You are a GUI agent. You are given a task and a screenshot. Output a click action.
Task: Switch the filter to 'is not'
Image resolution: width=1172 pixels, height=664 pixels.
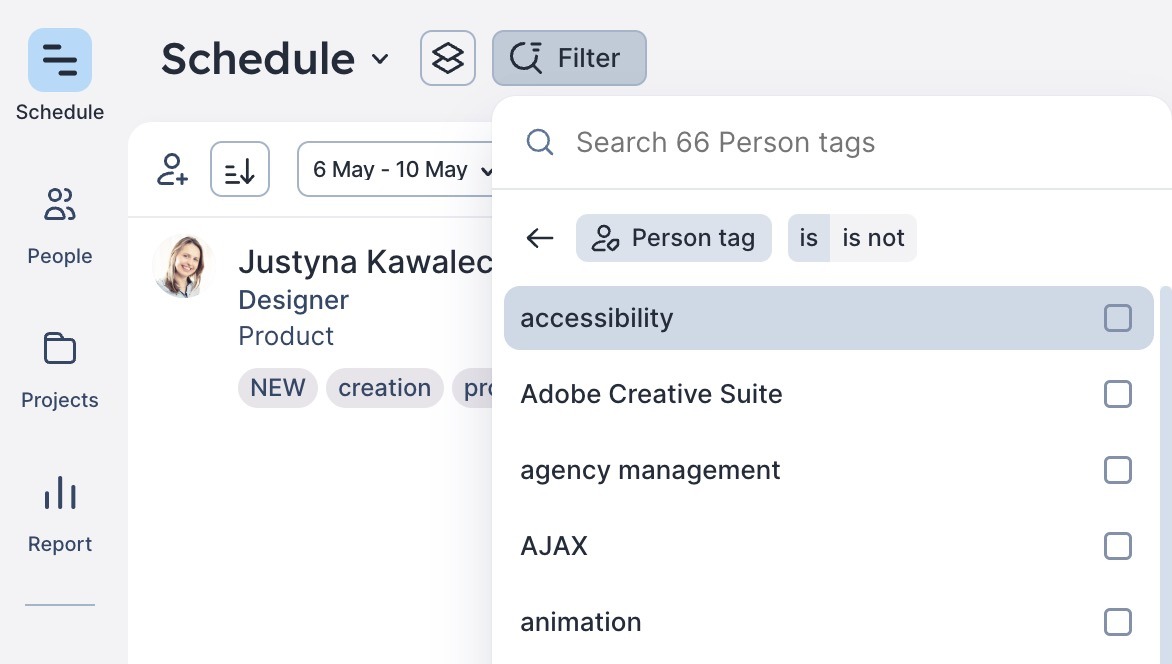pos(871,238)
